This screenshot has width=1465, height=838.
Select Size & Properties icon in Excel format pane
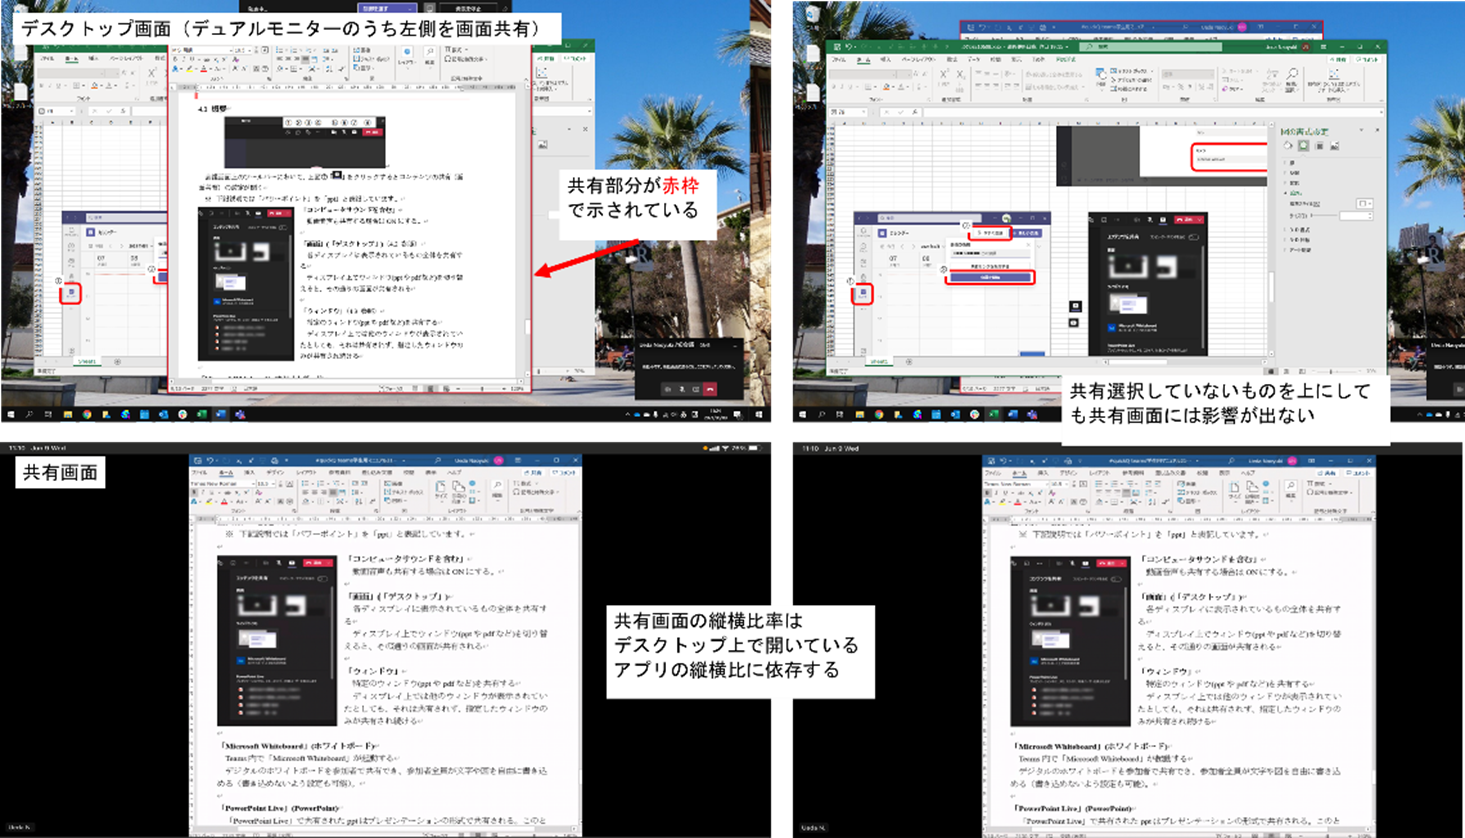1319,146
